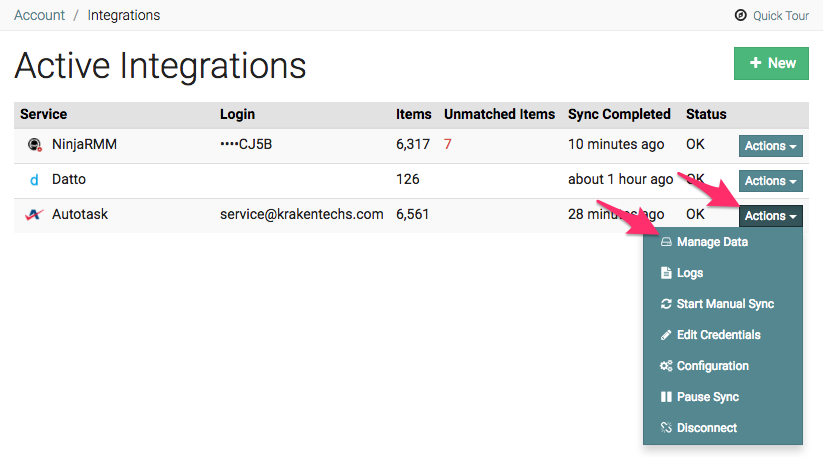Image resolution: width=823 pixels, height=457 pixels.
Task: Click the Integrations breadcrumb
Action: (124, 15)
